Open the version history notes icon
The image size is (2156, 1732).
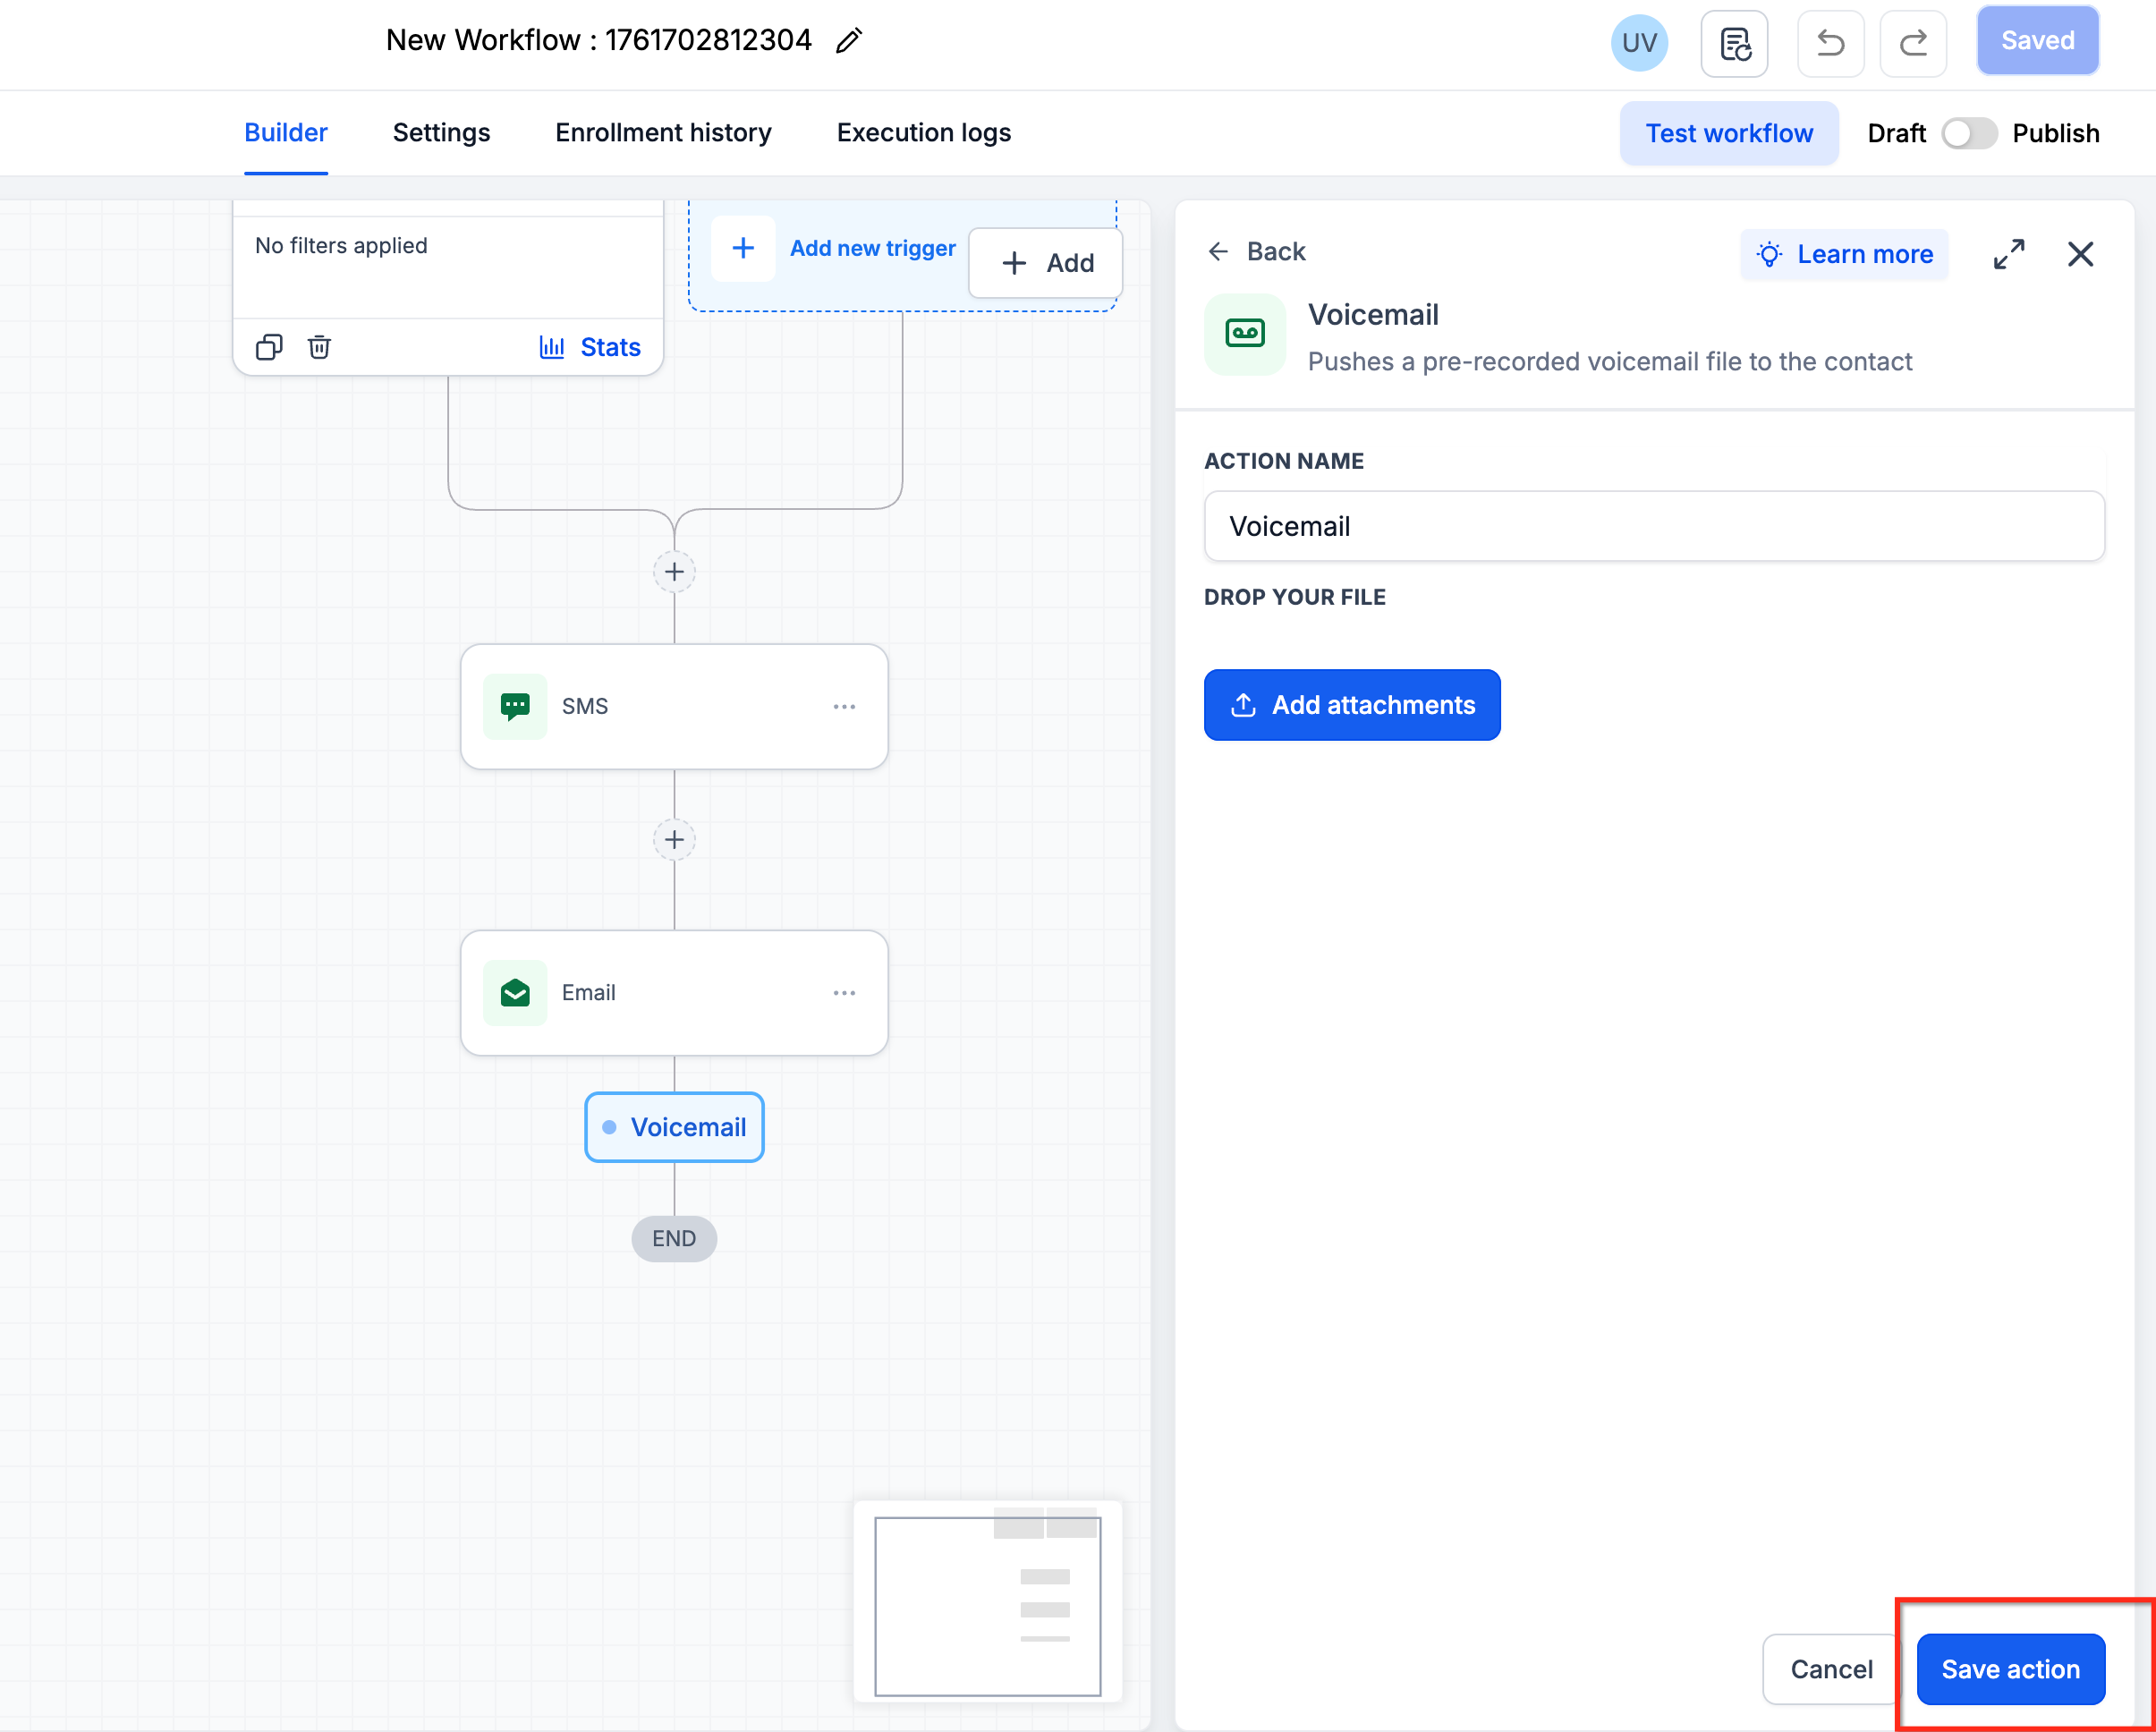(1734, 43)
